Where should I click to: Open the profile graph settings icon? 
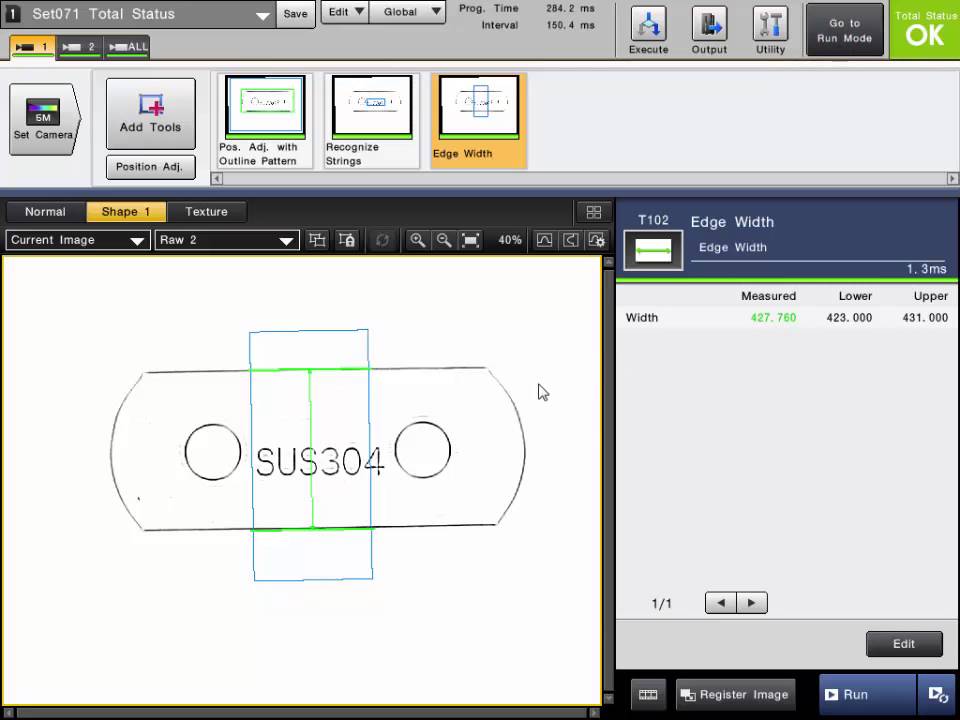pyautogui.click(x=597, y=240)
